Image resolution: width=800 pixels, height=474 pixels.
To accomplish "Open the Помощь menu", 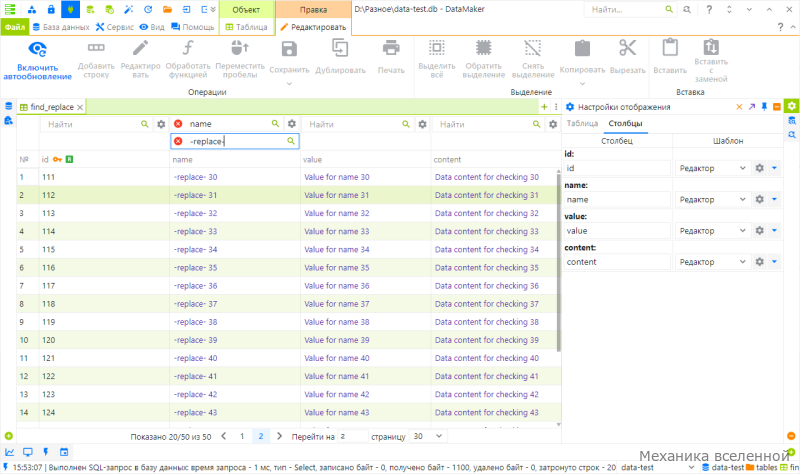I will pos(193,27).
